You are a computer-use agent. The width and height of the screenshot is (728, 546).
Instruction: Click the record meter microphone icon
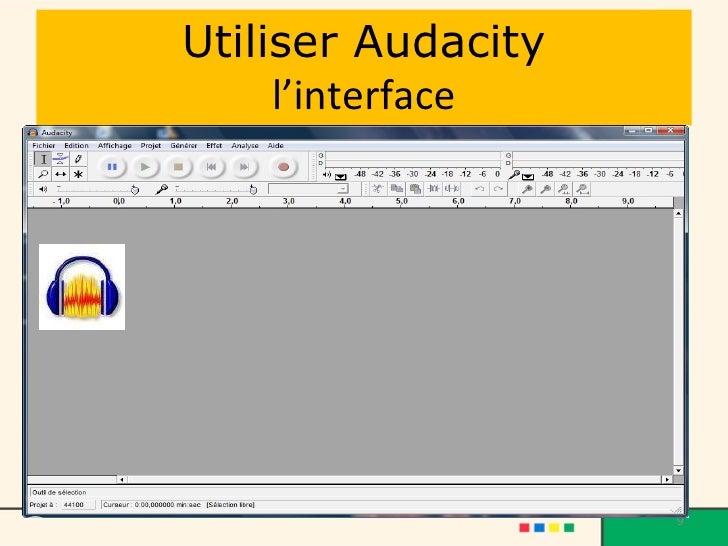coord(514,175)
